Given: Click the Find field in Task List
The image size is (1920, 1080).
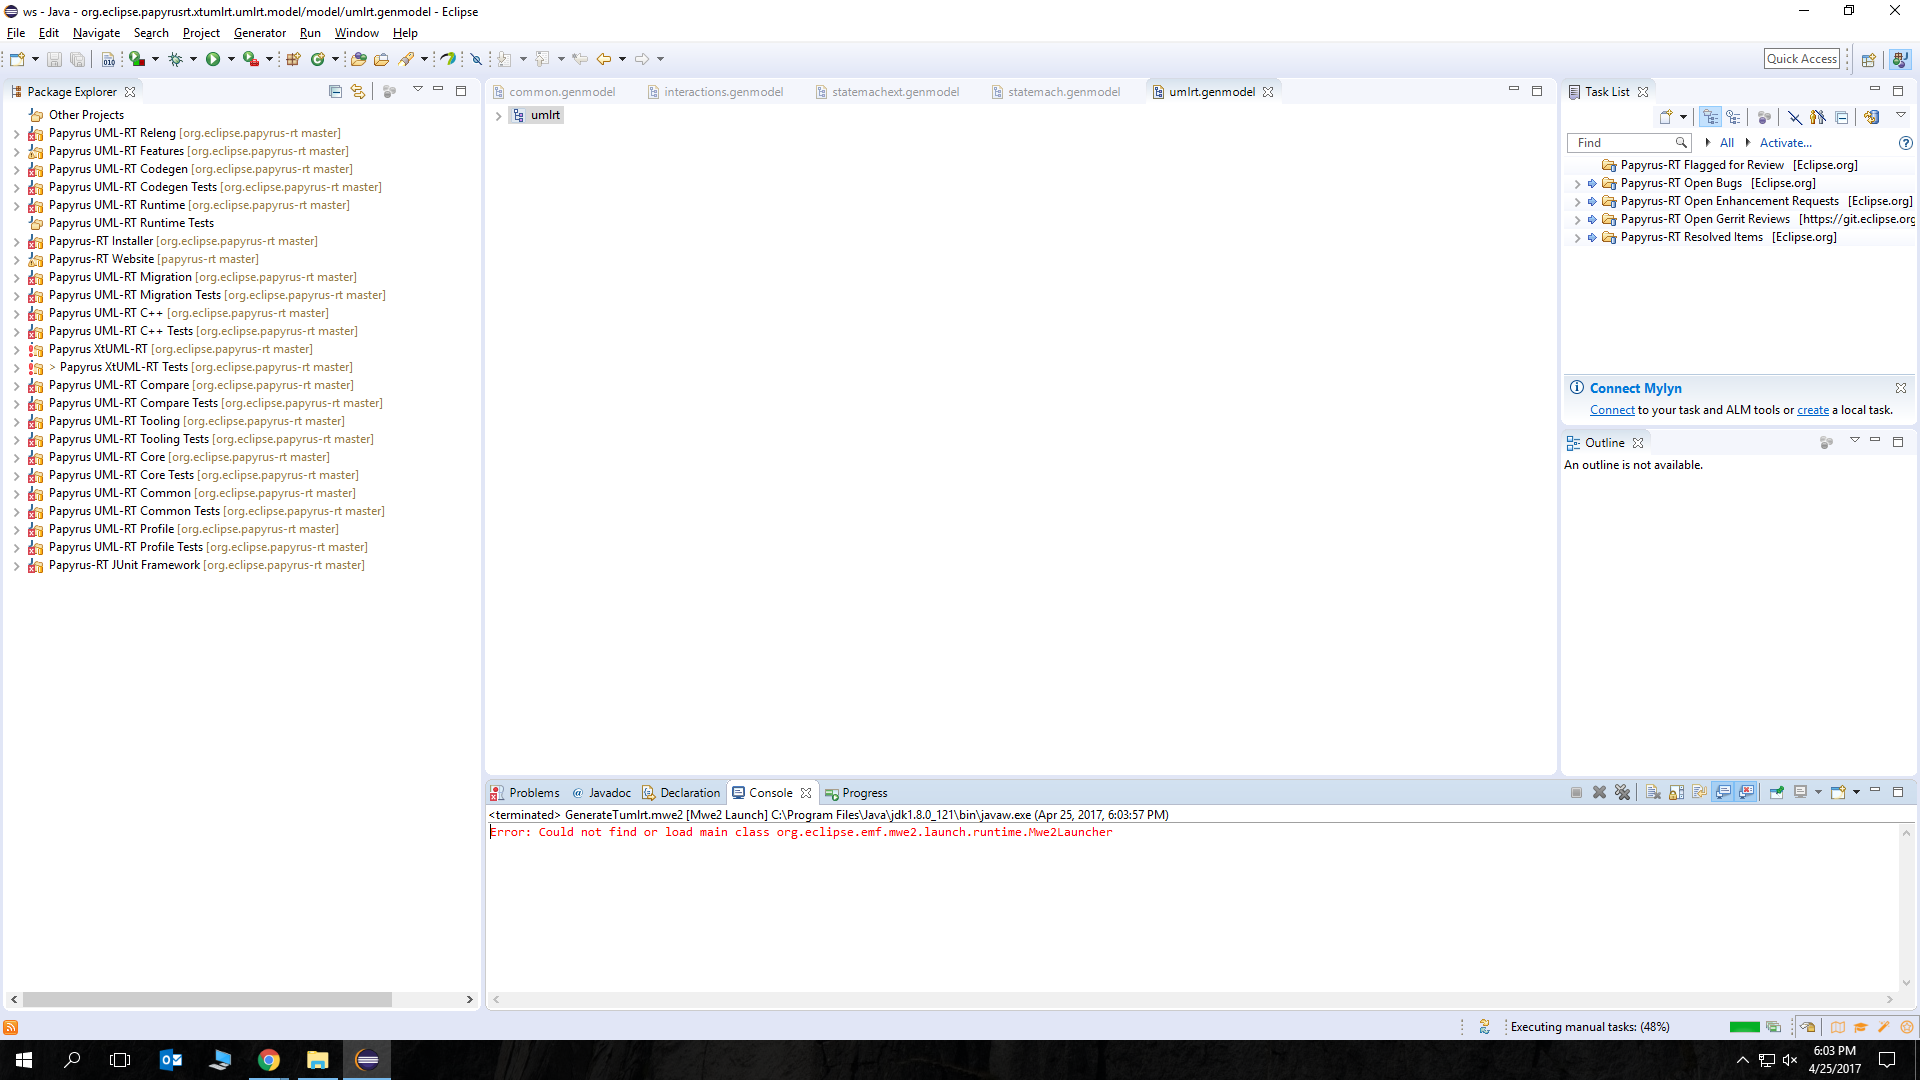Looking at the screenshot, I should tap(1628, 143).
